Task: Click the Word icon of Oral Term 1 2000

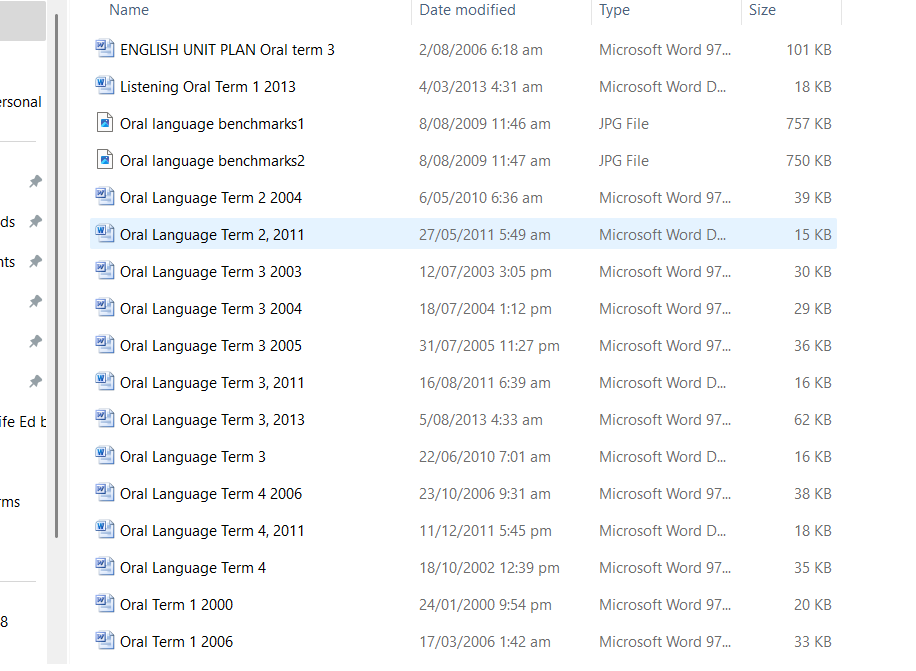Action: point(105,603)
